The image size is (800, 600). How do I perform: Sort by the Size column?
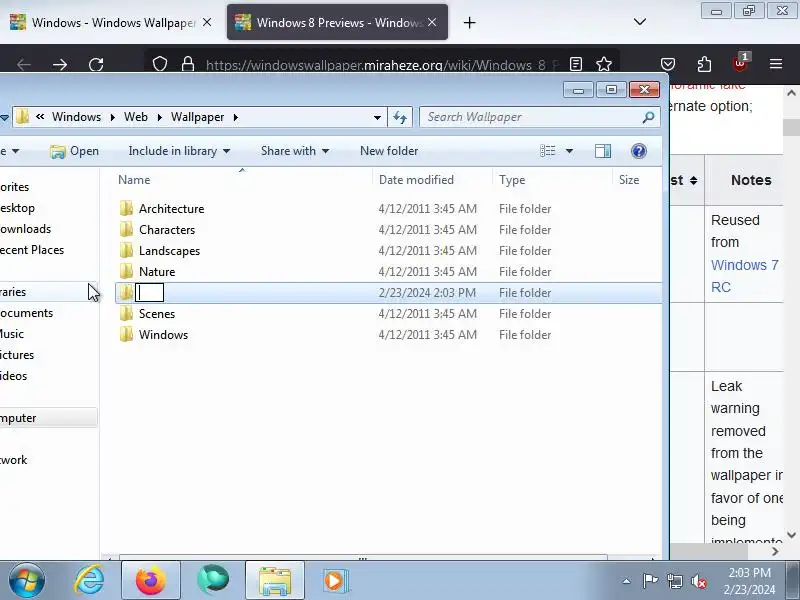point(629,180)
